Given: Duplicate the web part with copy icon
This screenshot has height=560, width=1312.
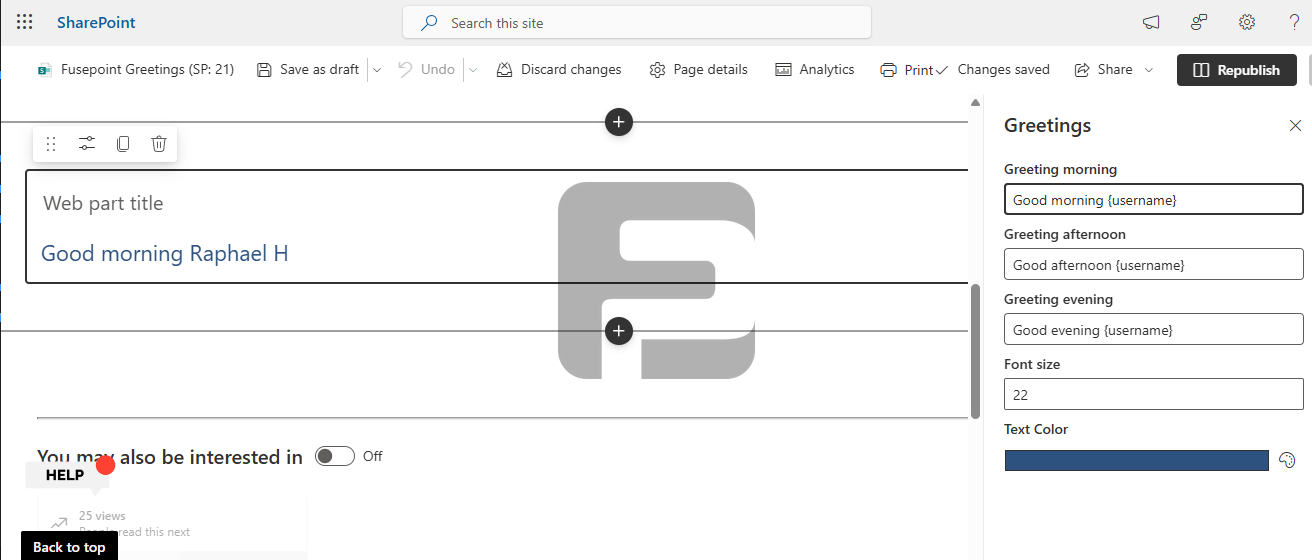Looking at the screenshot, I should pos(123,144).
